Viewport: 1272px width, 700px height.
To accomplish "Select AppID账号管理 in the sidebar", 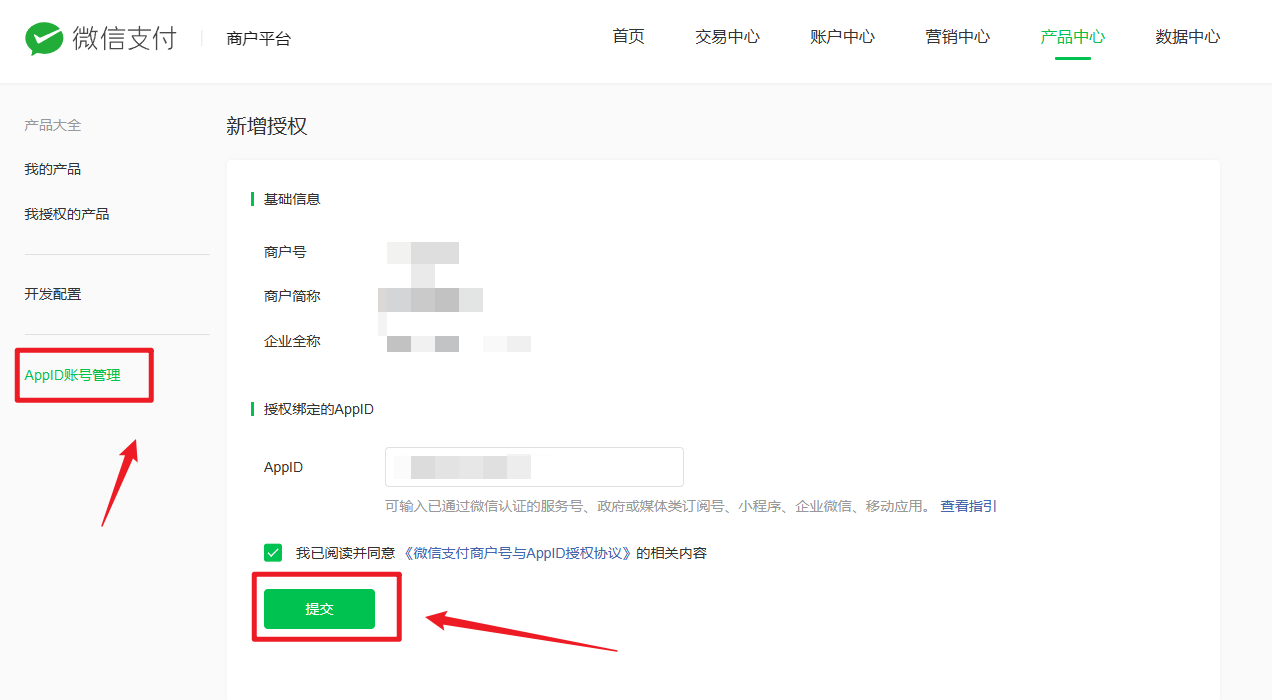I will point(72,375).
